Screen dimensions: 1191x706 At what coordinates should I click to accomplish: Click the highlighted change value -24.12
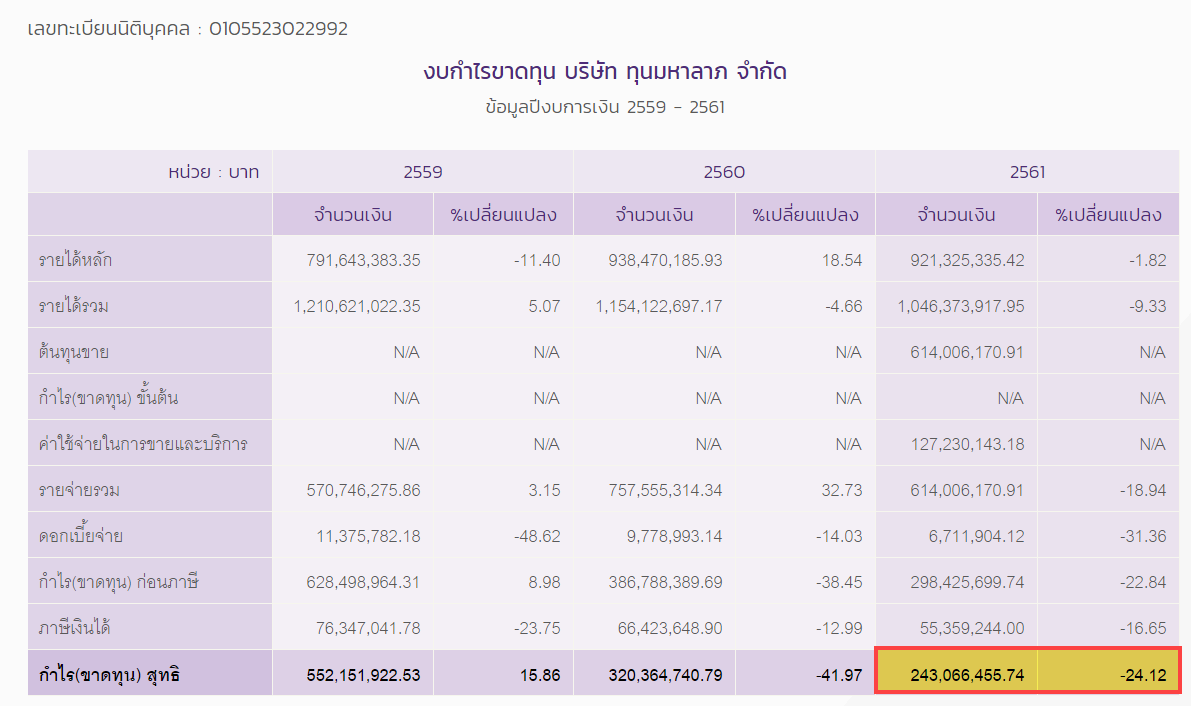point(1143,675)
